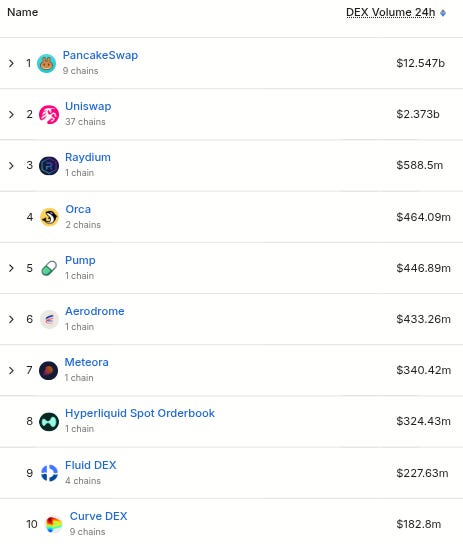This screenshot has width=463, height=544.
Task: Expand the Uniswap row chevron
Action: coord(11,114)
